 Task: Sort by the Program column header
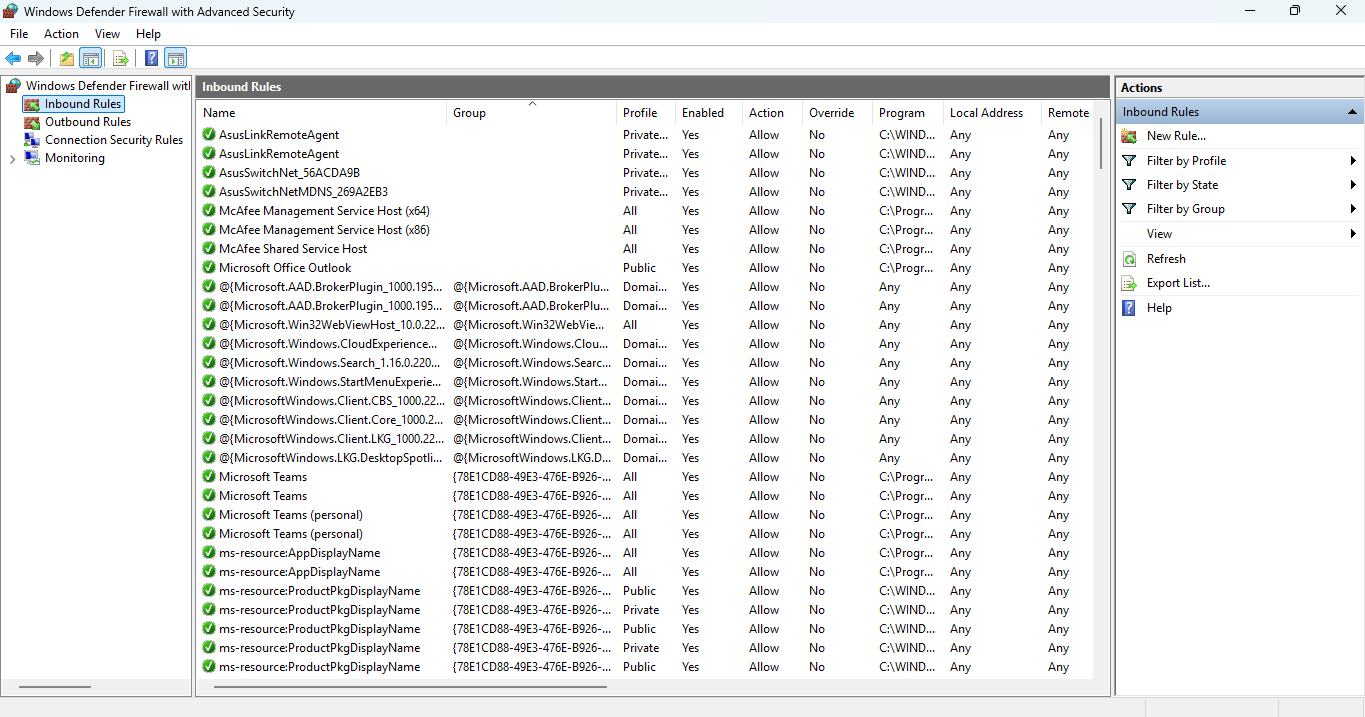(x=908, y=113)
